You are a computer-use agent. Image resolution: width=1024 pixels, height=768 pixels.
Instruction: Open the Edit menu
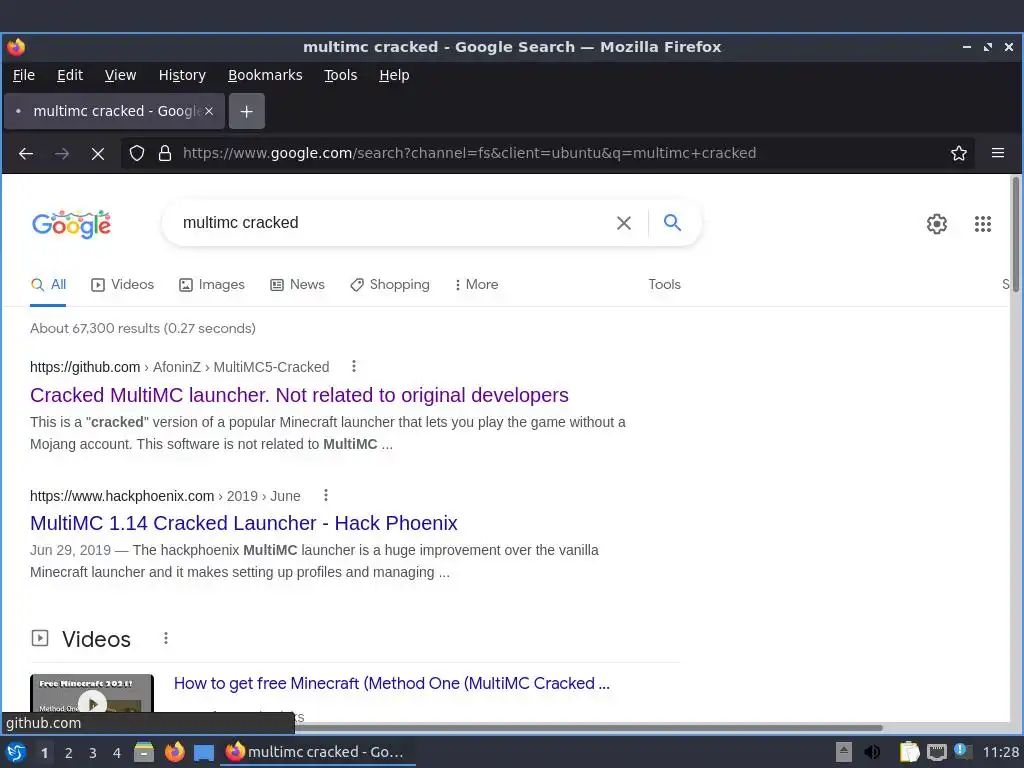point(70,75)
